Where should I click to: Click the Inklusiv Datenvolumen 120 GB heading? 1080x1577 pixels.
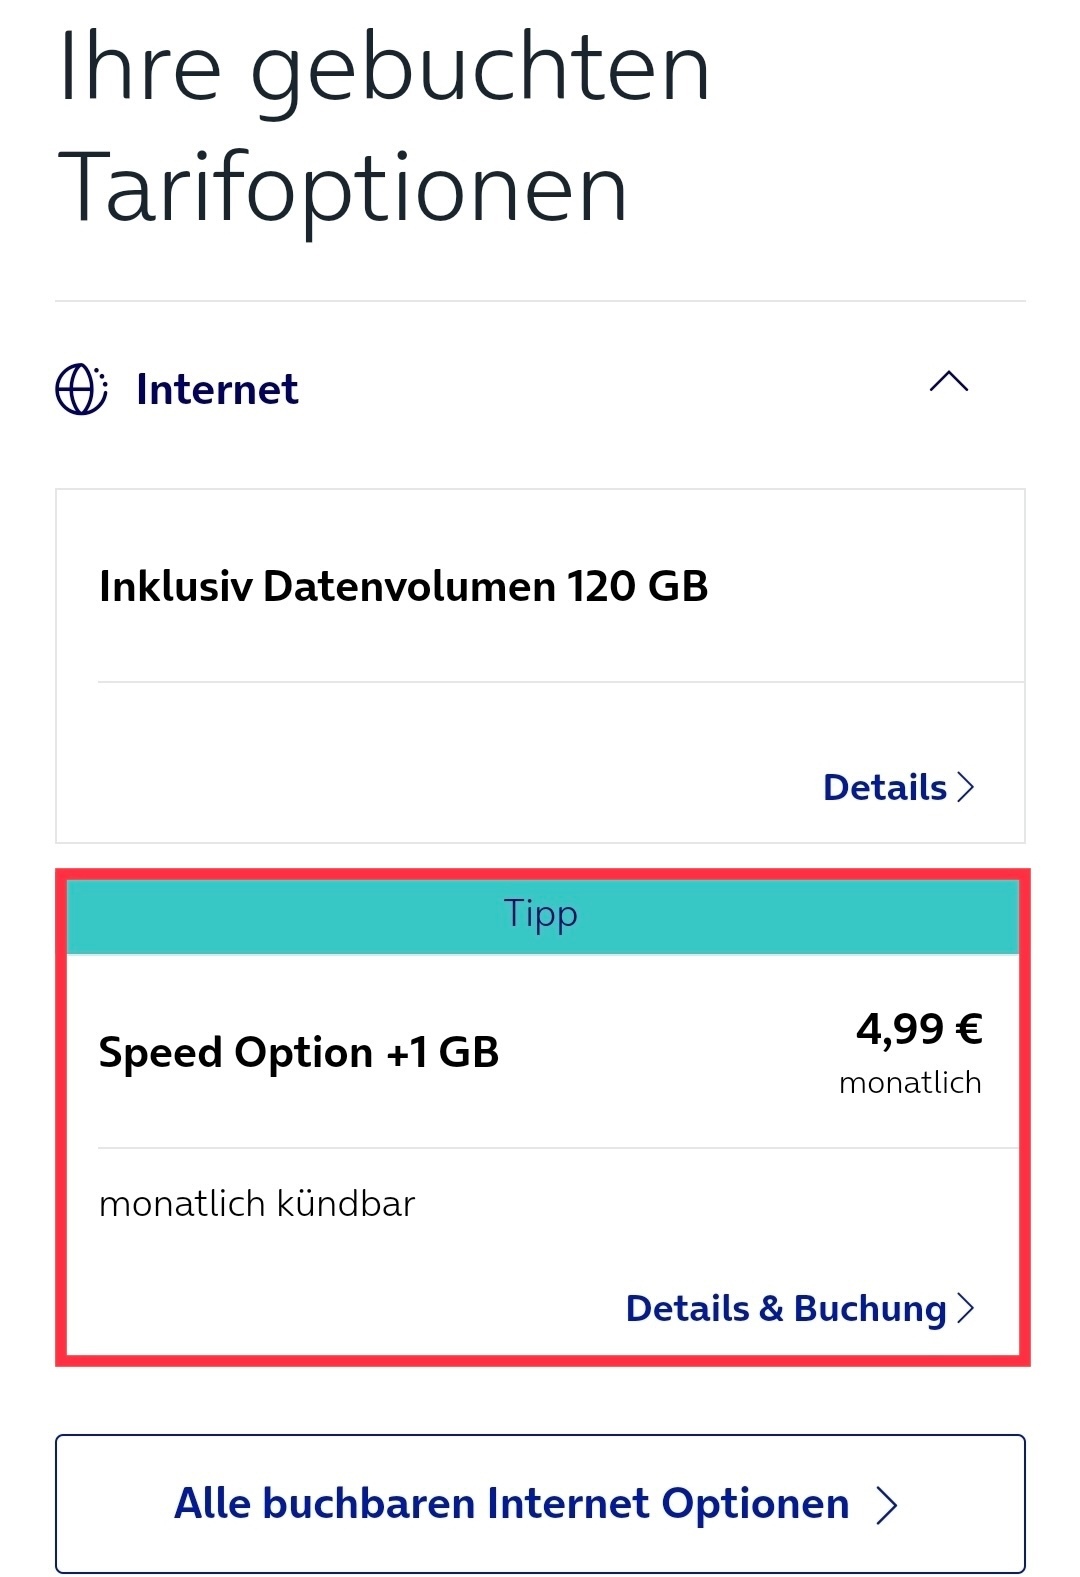pos(404,586)
